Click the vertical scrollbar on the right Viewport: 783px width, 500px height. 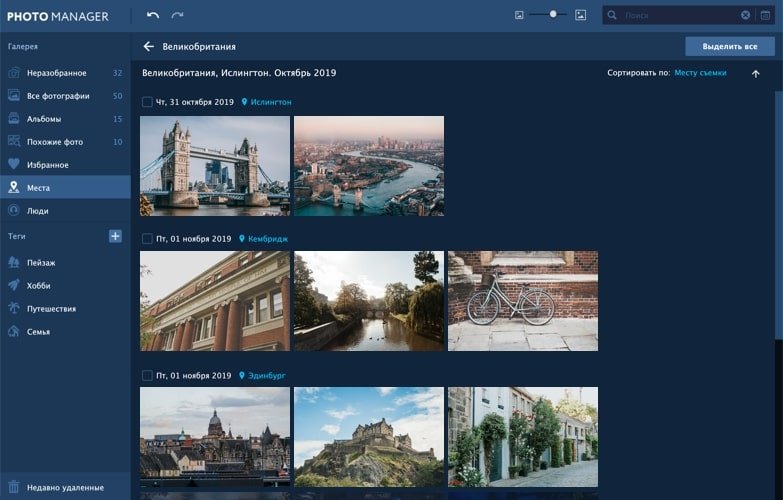pos(779,215)
